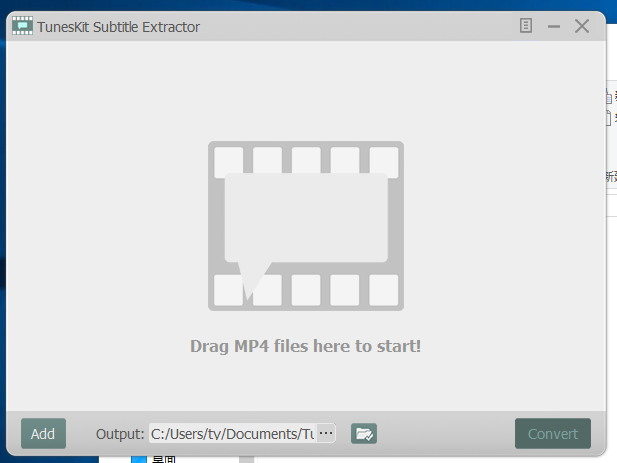Click the Convert button
This screenshot has width=617, height=463.
click(x=552, y=433)
